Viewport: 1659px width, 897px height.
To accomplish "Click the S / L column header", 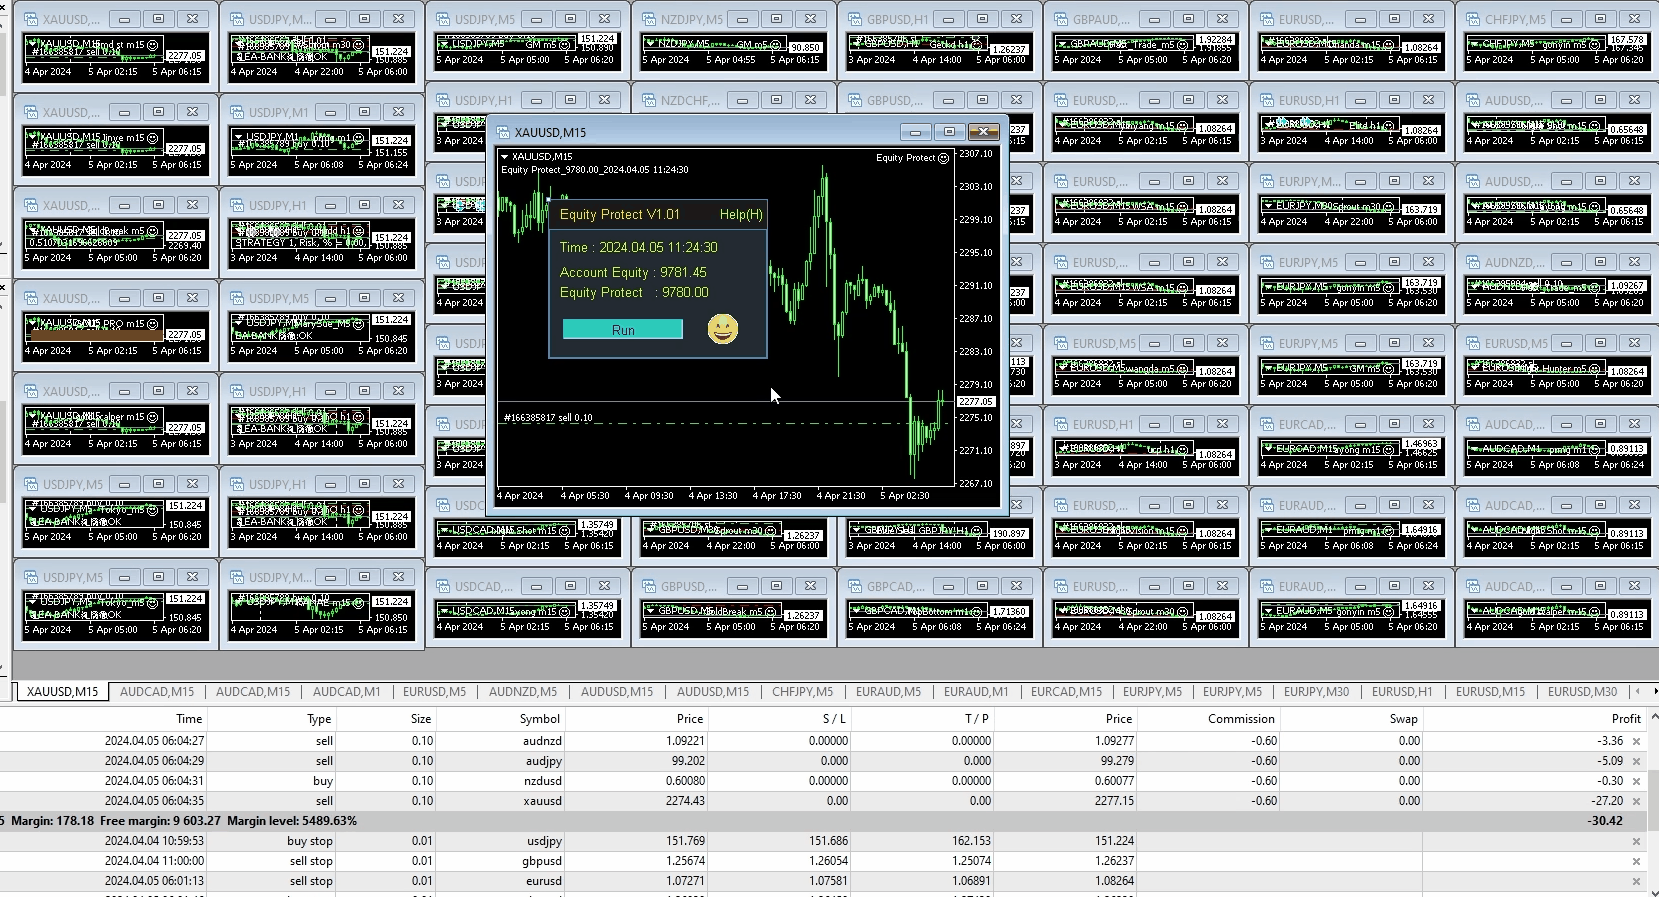I will click(834, 718).
